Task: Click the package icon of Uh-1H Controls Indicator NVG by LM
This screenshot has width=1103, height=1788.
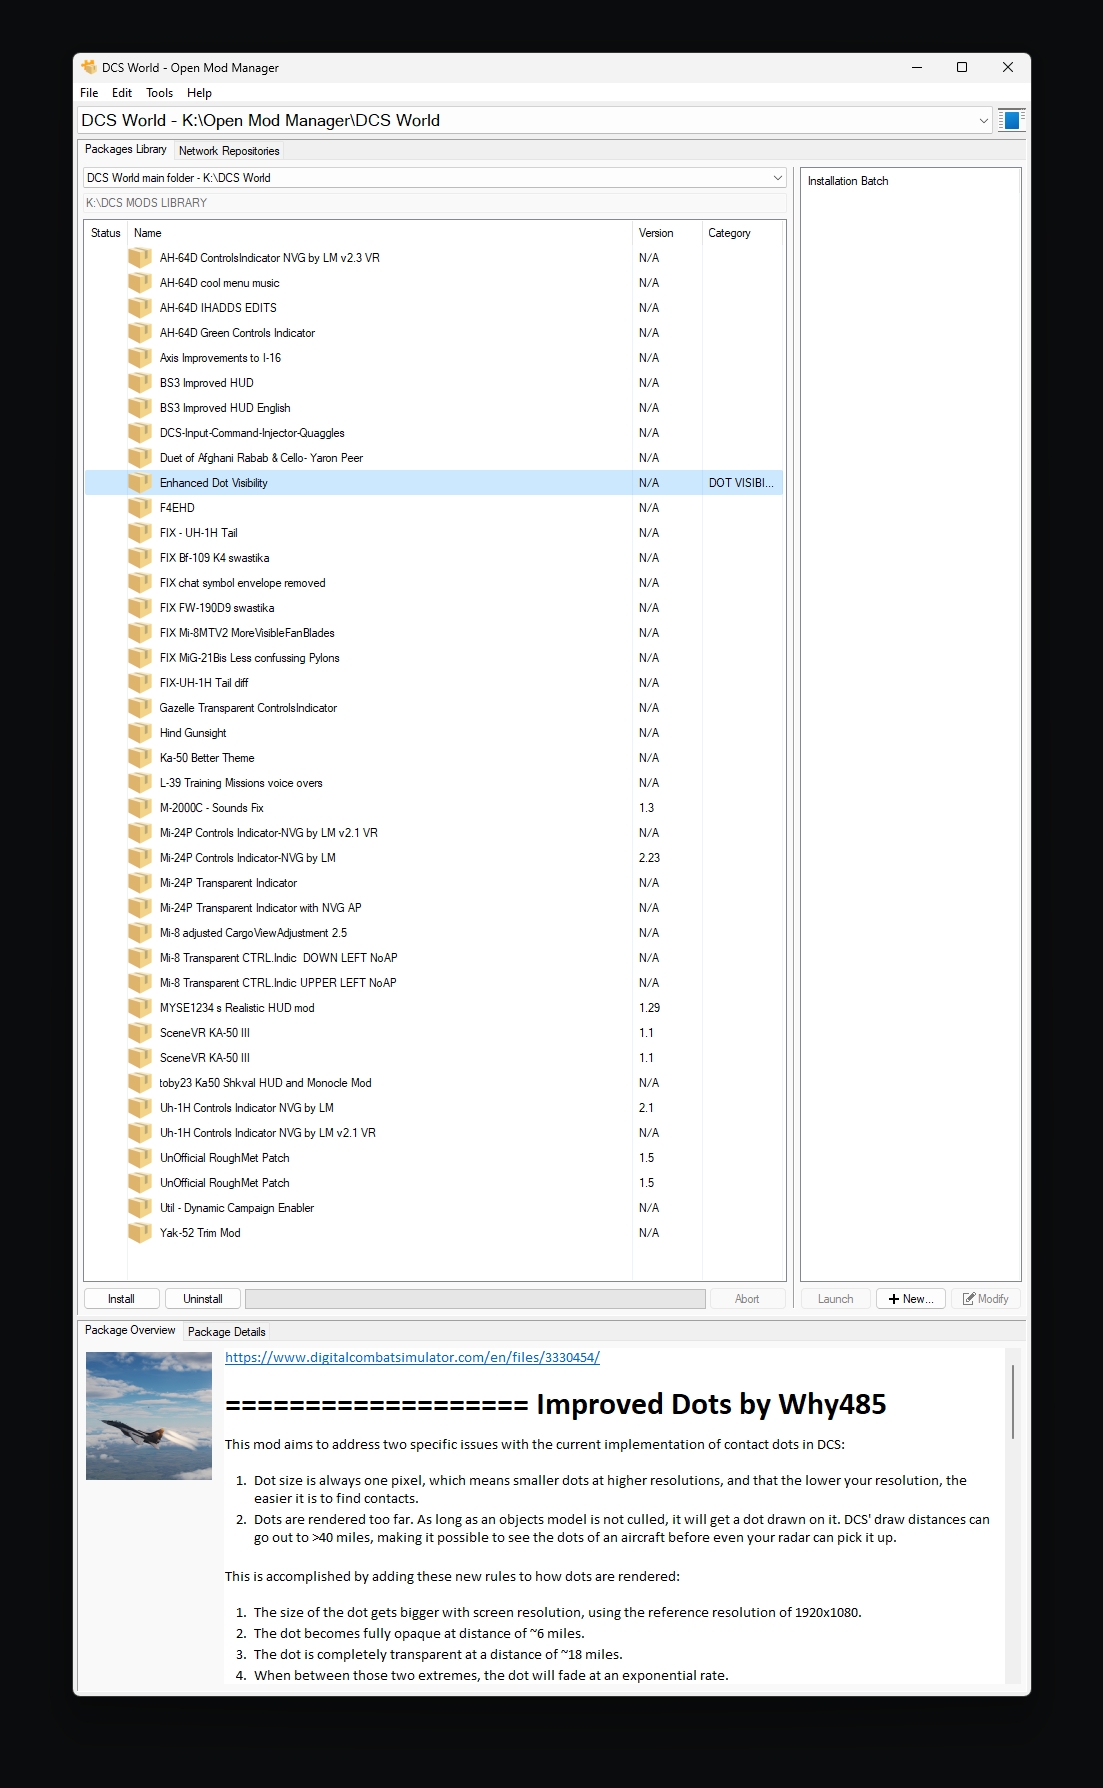Action: point(140,1107)
